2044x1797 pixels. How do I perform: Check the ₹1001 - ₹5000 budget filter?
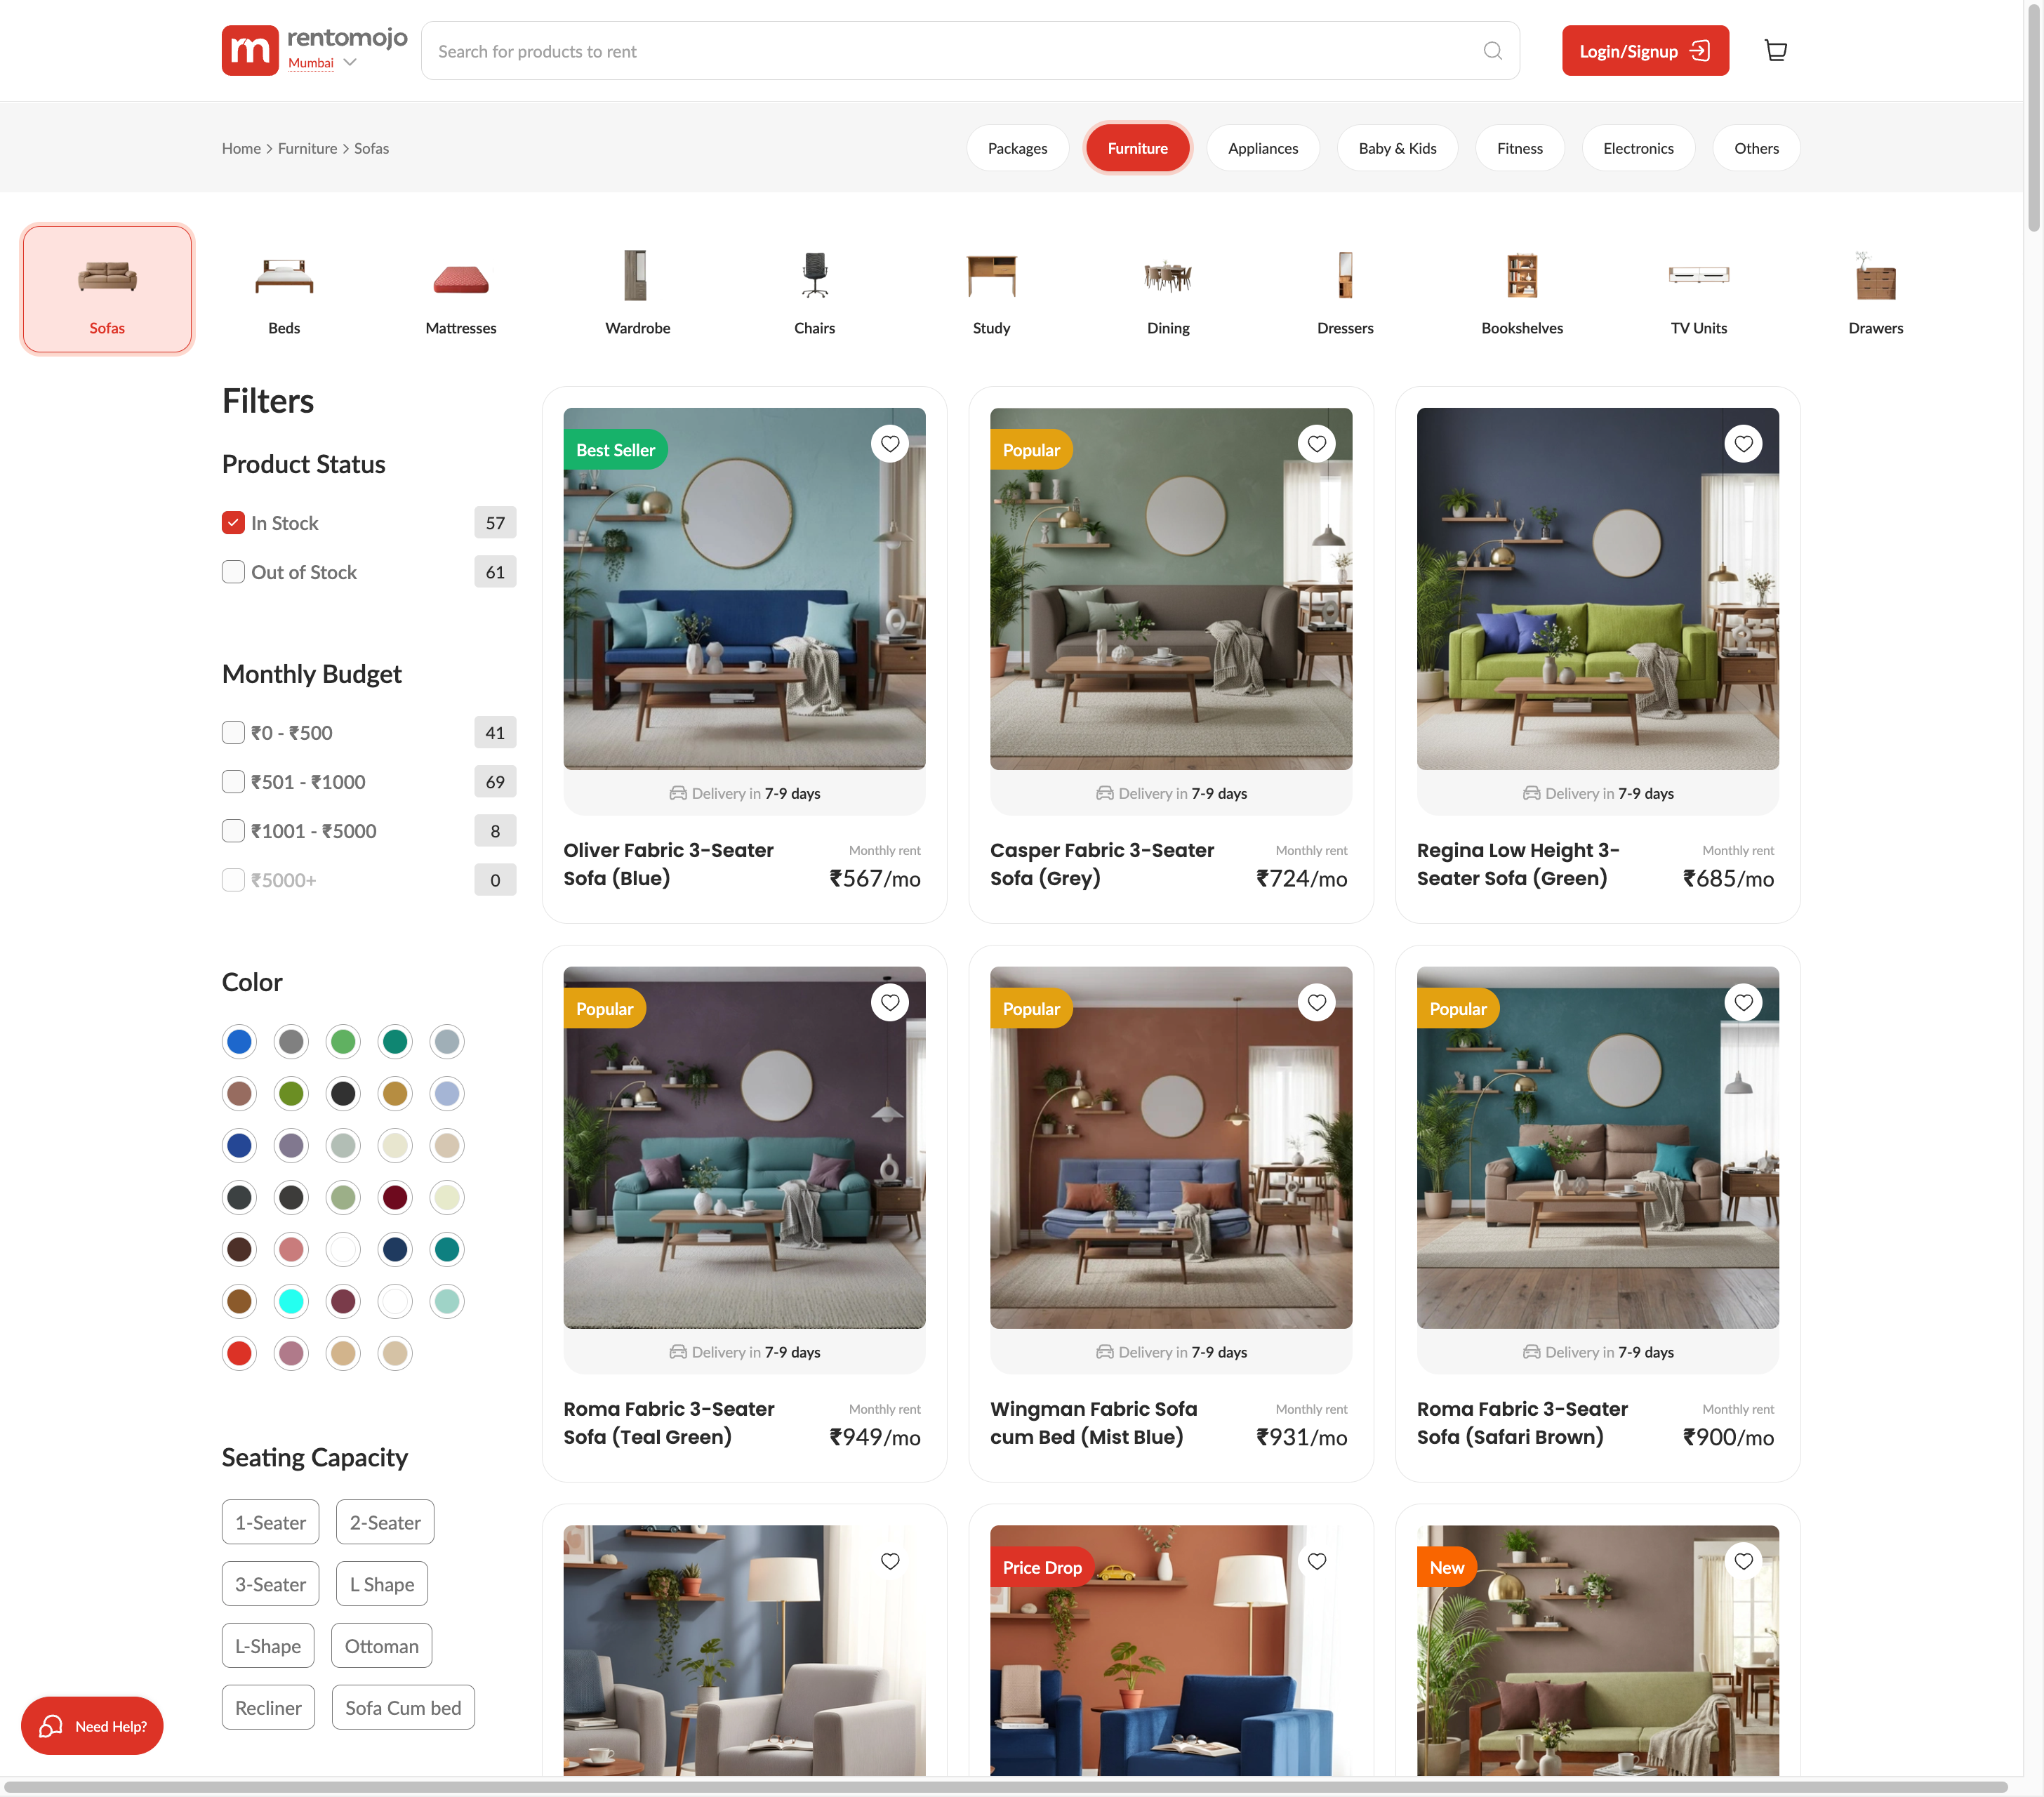point(233,831)
